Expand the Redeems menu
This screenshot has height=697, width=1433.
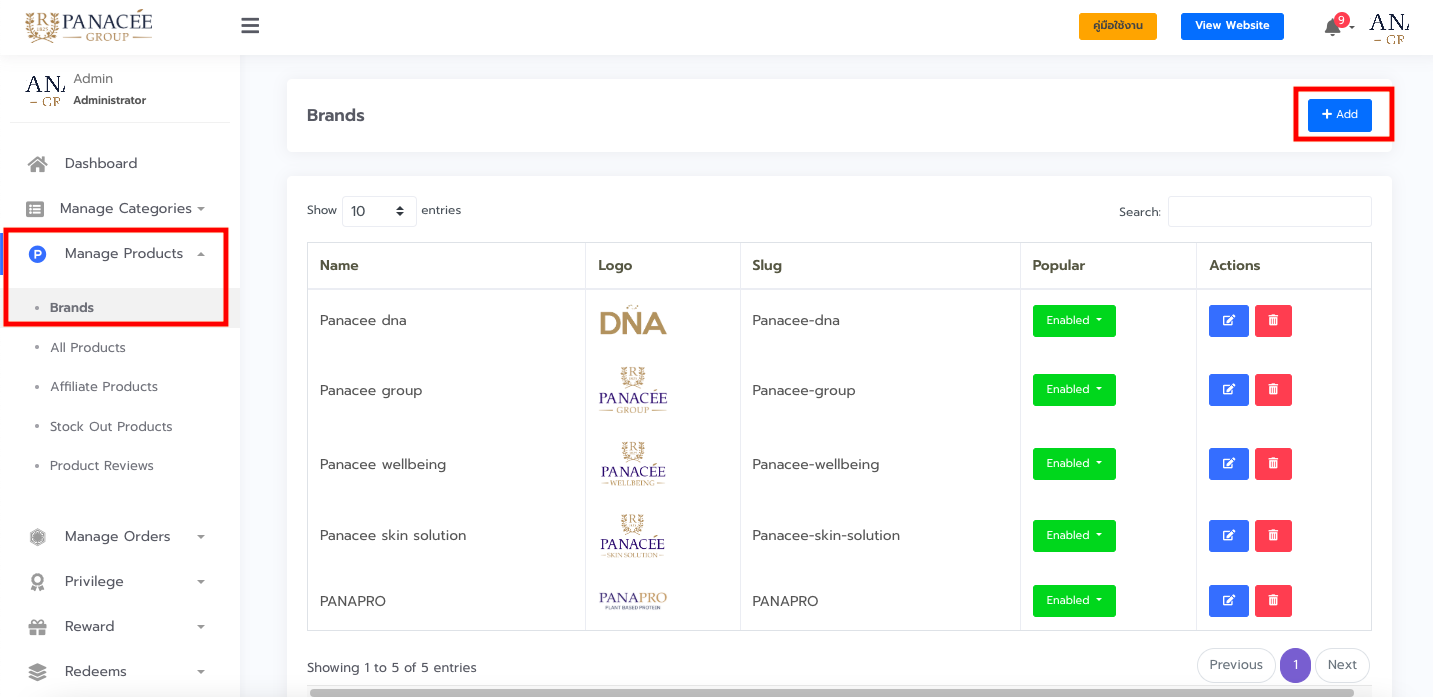(x=96, y=672)
